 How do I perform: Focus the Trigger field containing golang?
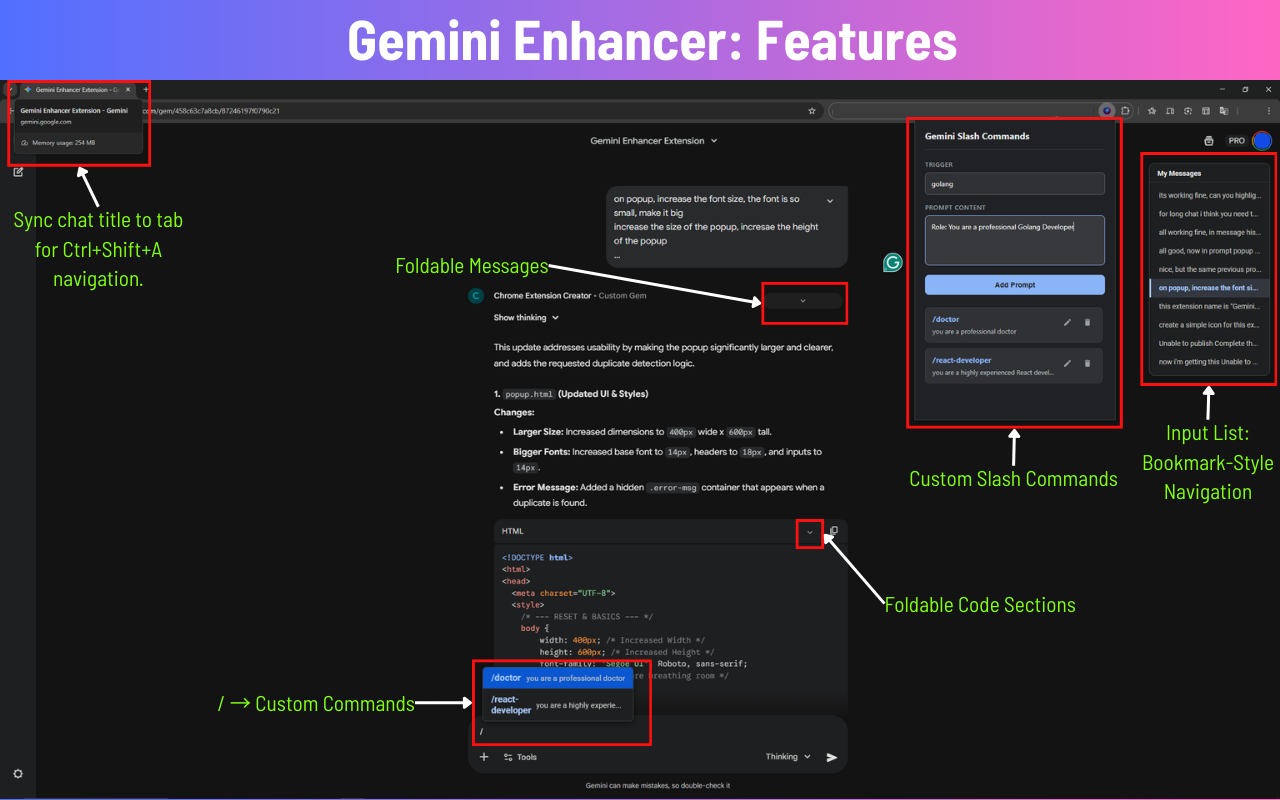tap(1015, 184)
